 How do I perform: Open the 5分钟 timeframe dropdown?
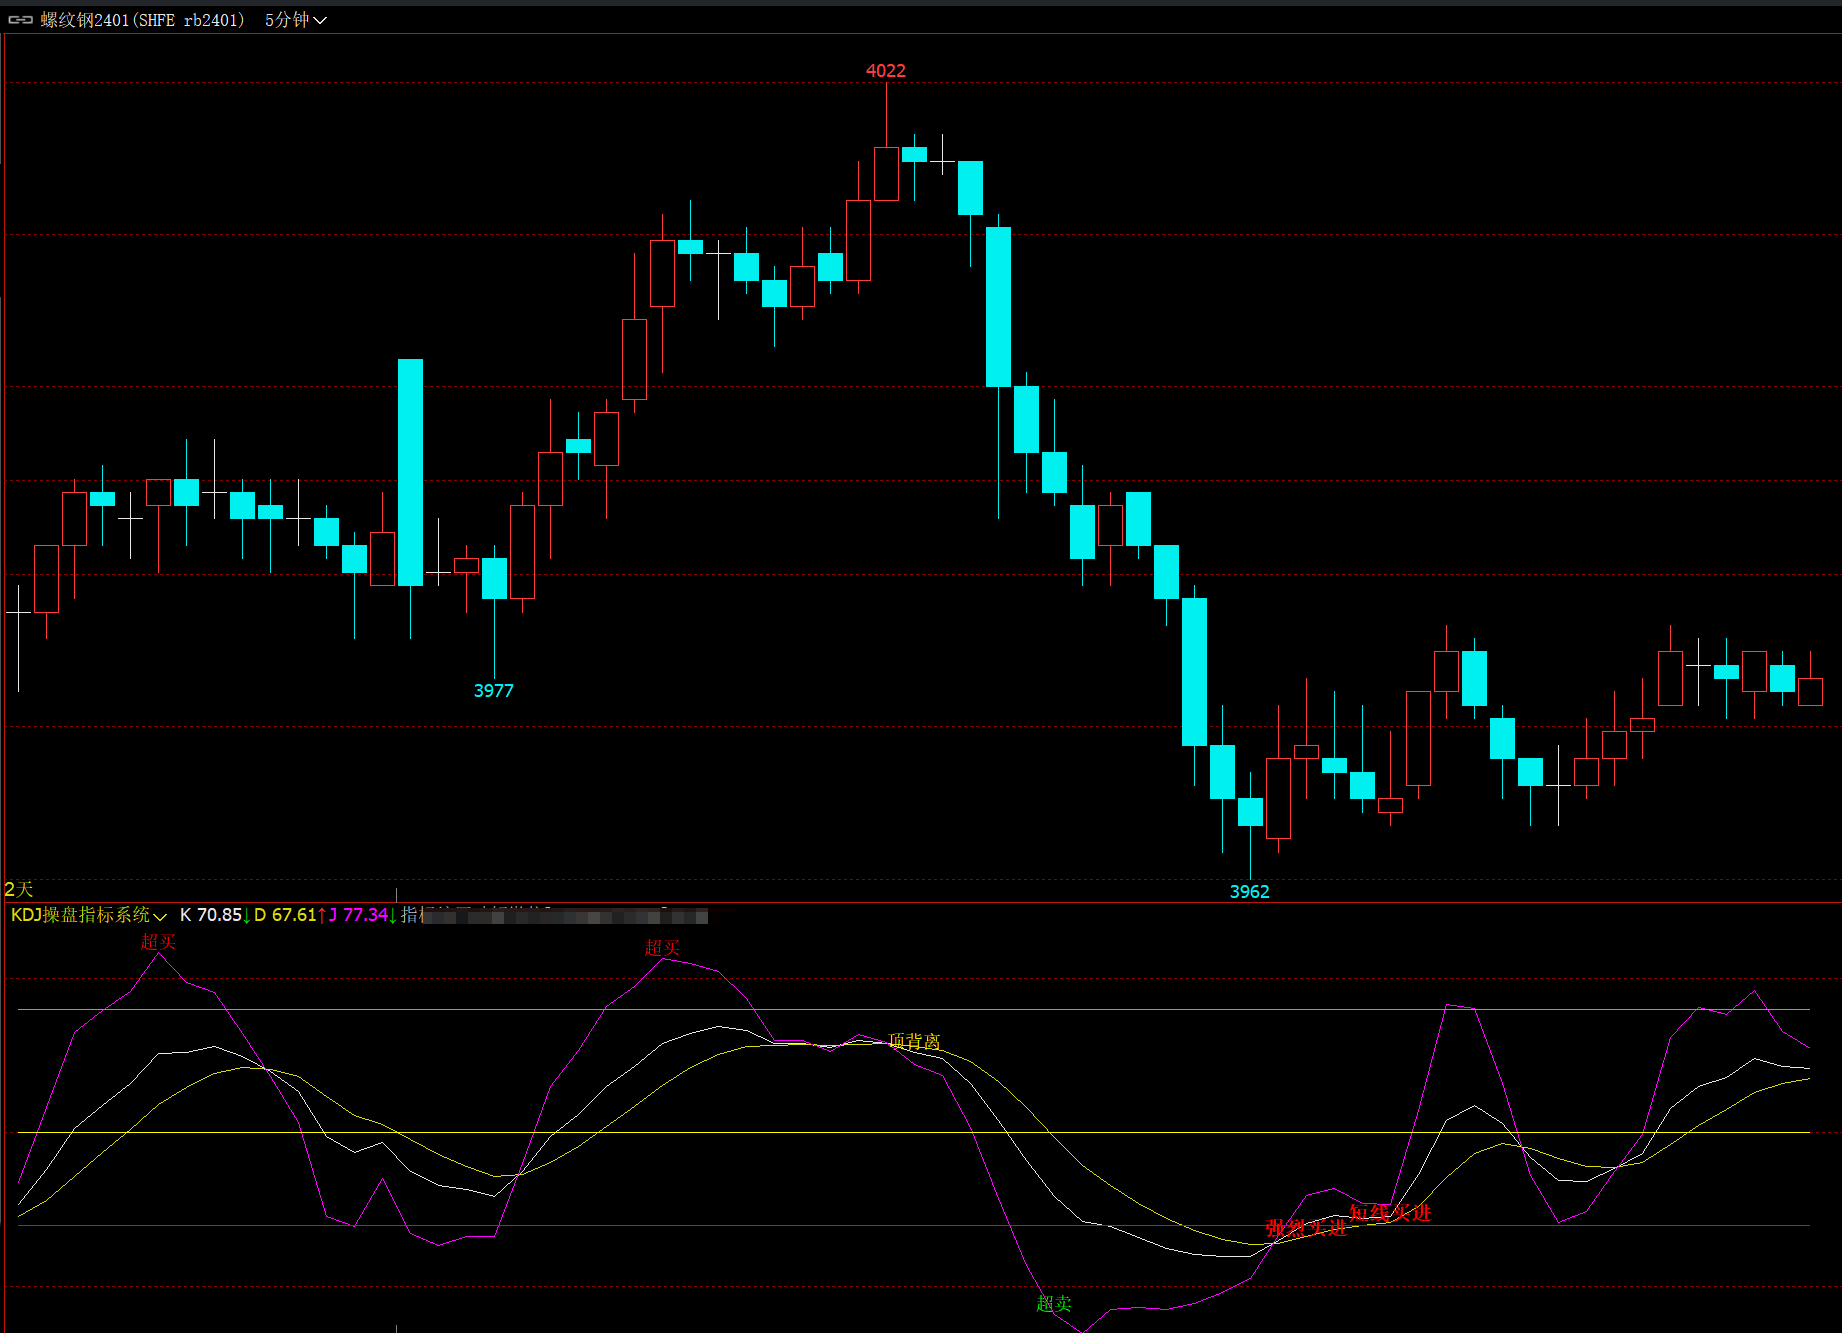(295, 20)
